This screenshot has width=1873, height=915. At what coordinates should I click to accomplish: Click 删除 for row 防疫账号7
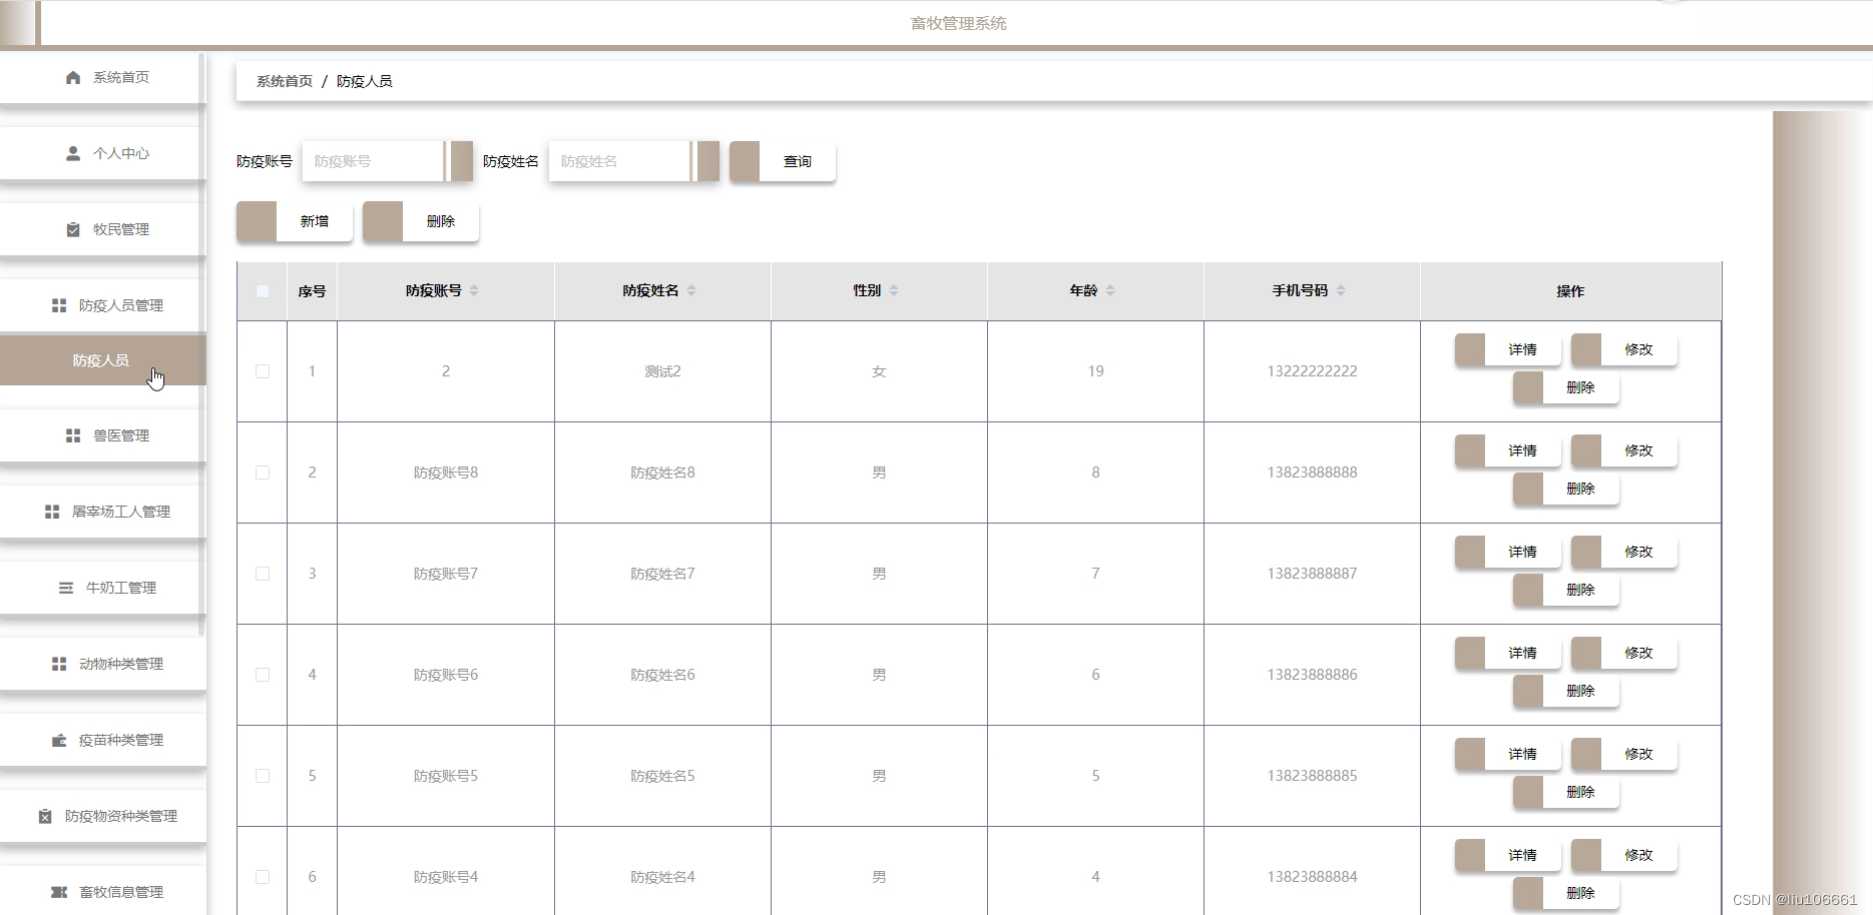click(1566, 589)
